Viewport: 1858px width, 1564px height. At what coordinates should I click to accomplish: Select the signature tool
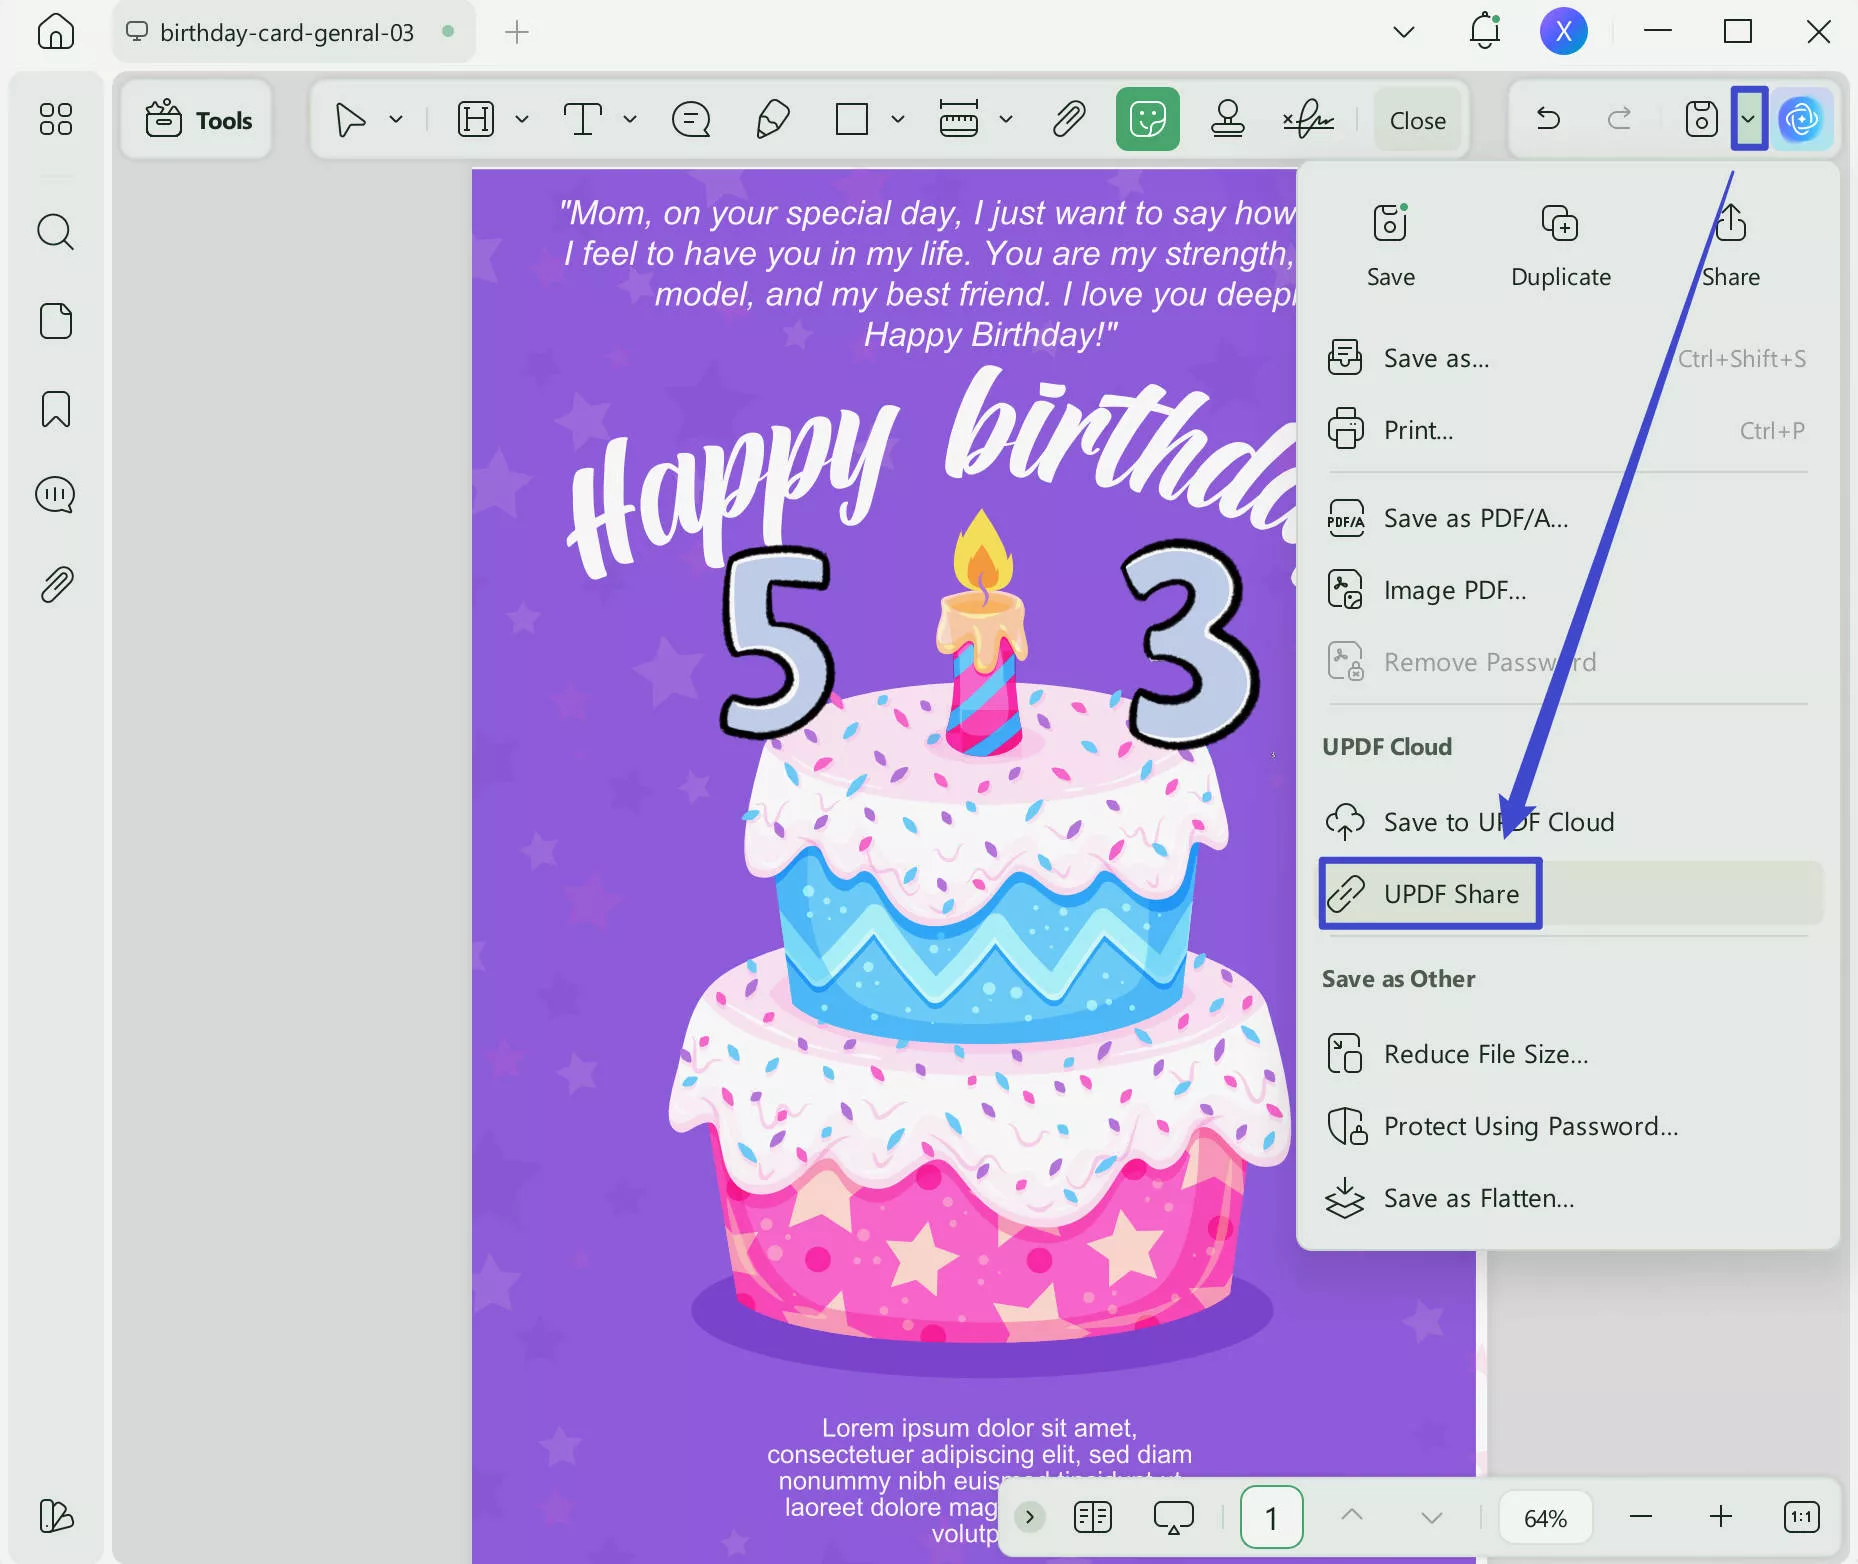pyautogui.click(x=1307, y=118)
